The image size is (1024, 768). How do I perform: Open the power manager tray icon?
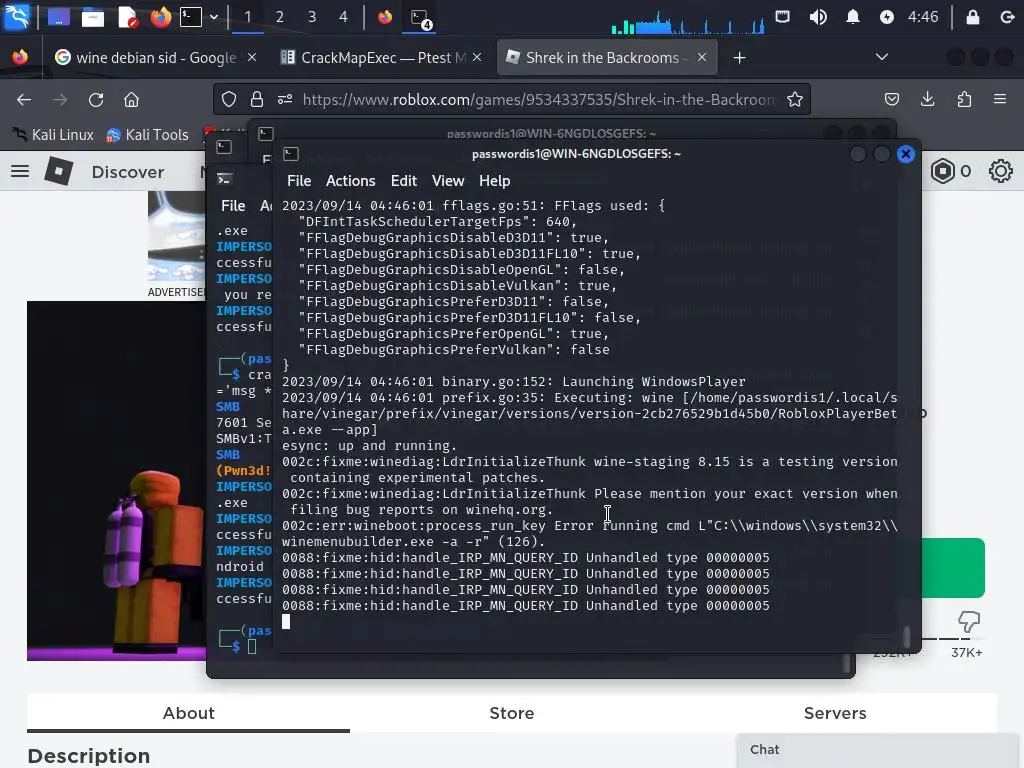[x=886, y=17]
